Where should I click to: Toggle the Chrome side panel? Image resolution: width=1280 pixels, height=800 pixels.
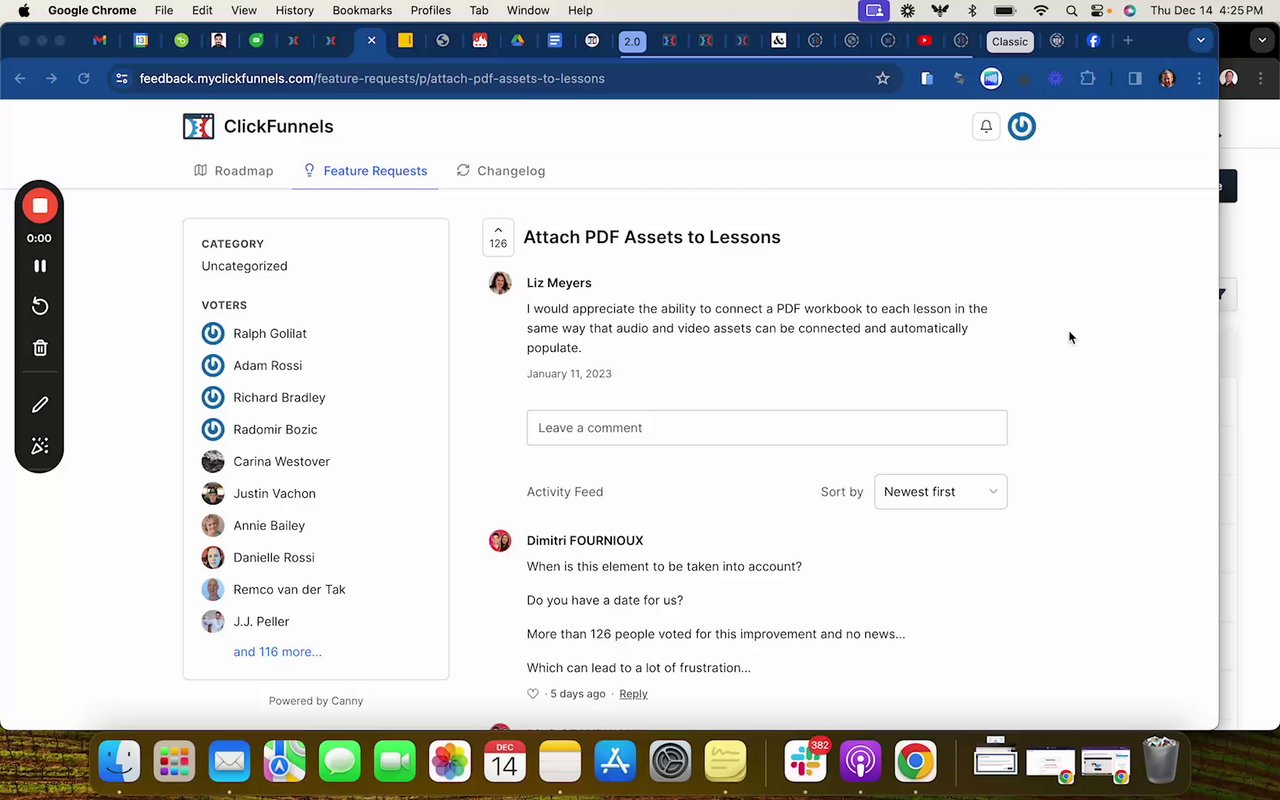[1134, 78]
